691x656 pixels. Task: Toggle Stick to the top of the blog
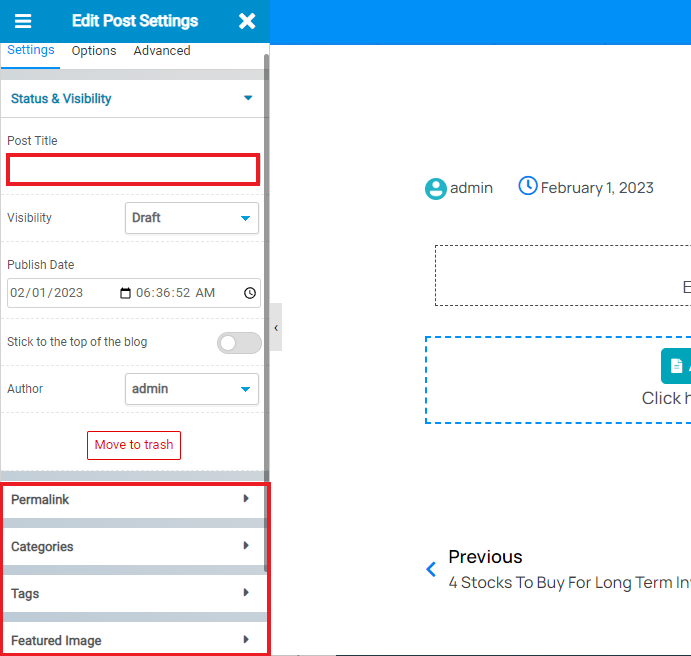pos(239,343)
